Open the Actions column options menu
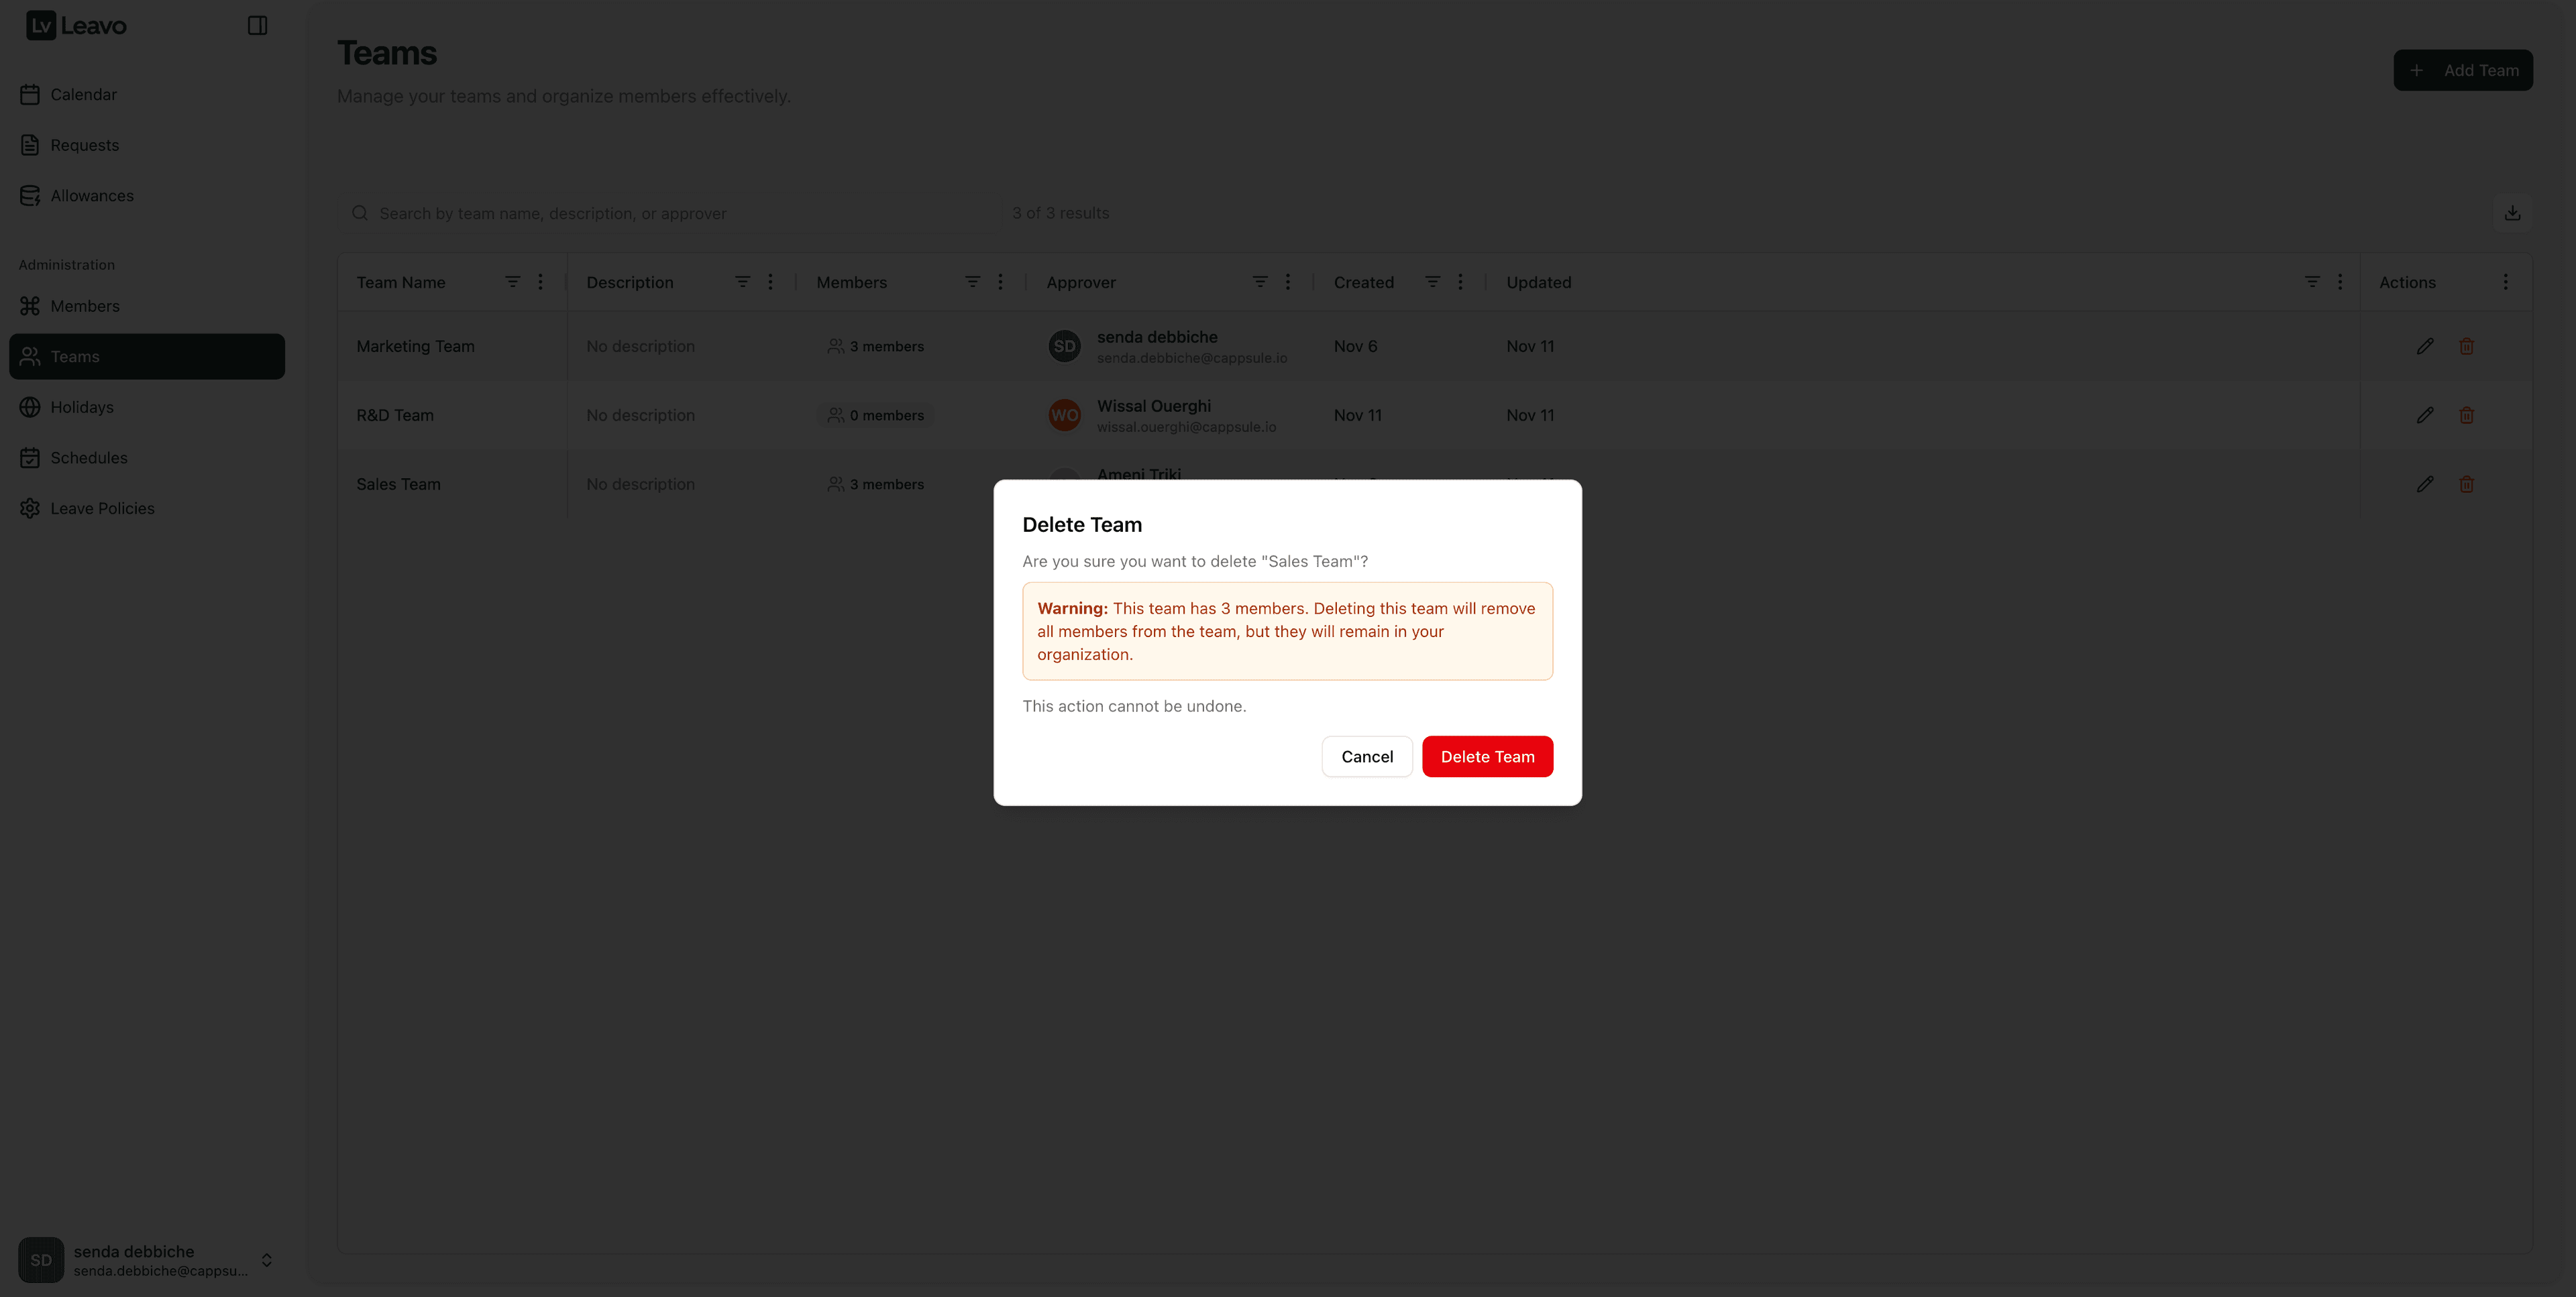 [2504, 282]
